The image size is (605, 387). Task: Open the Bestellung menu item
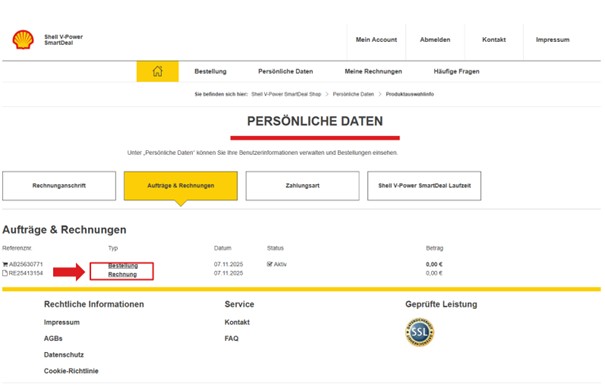[210, 71]
